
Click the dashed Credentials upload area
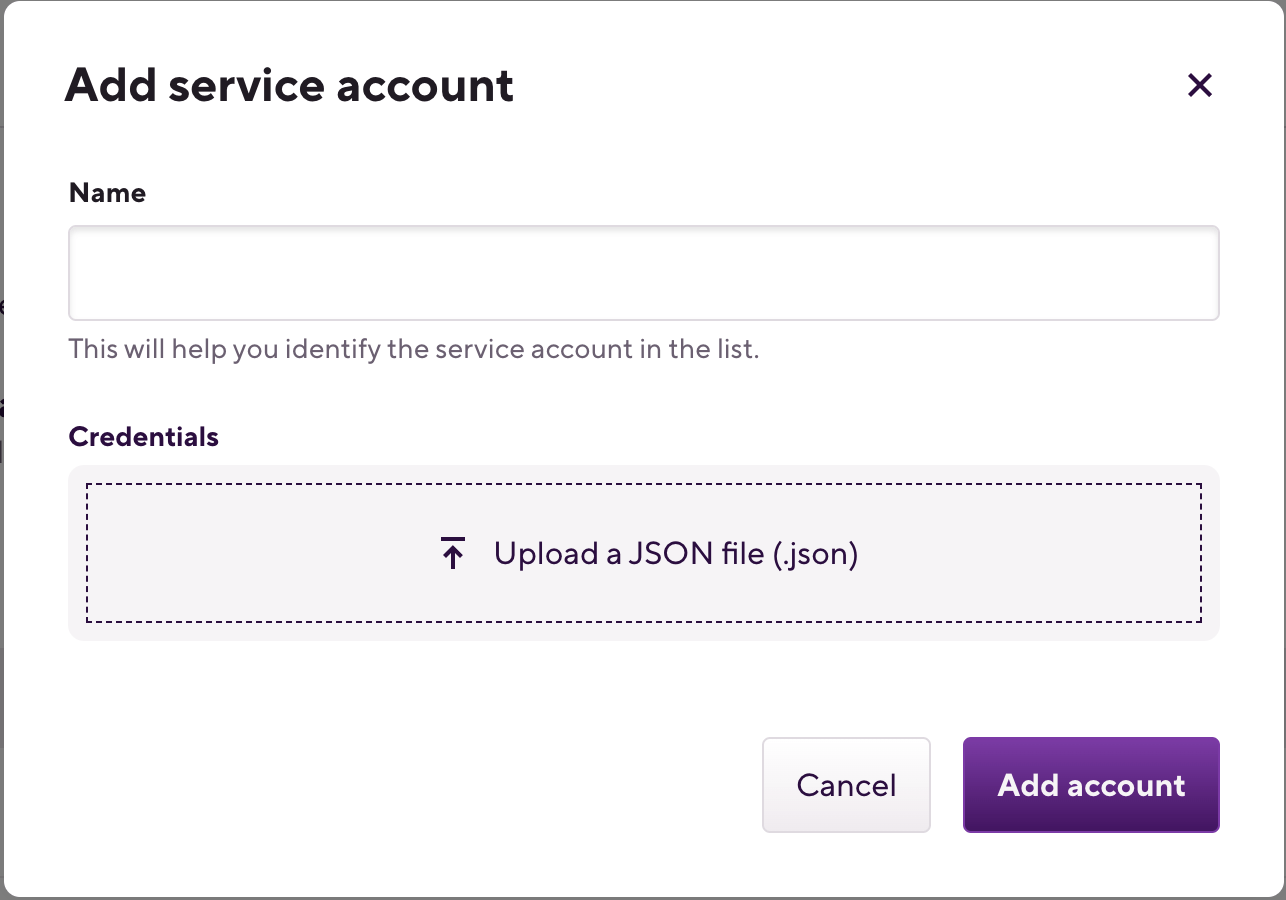pos(643,551)
